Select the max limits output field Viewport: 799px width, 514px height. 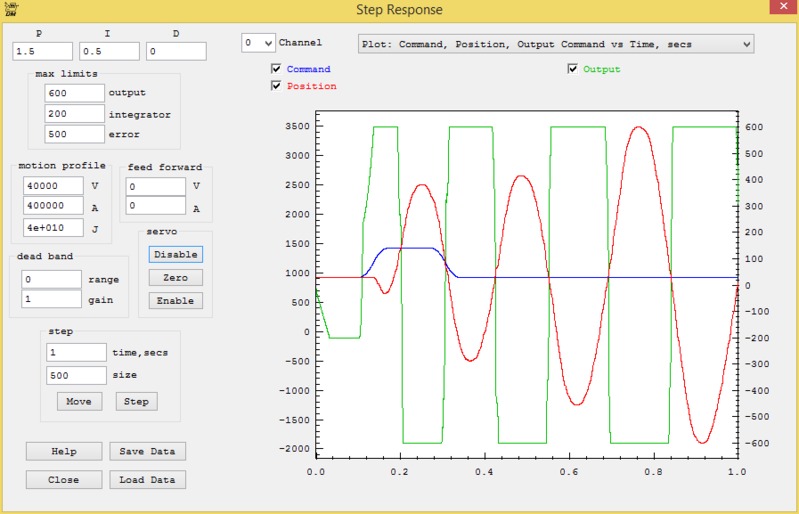[x=74, y=93]
